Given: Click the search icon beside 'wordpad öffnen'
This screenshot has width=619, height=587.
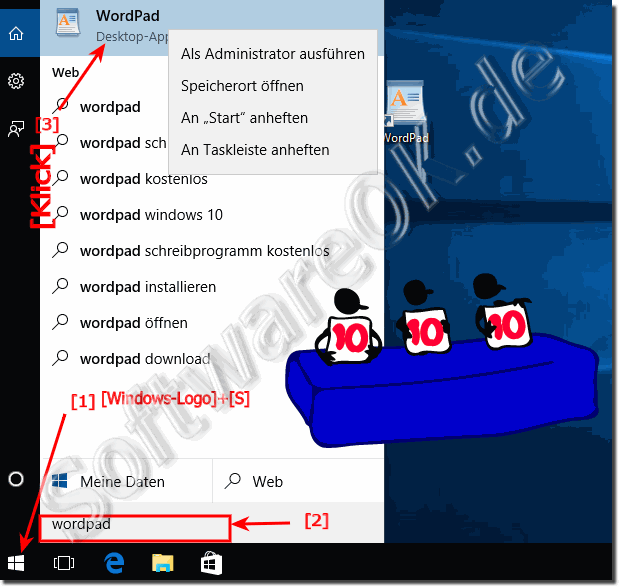Looking at the screenshot, I should pyautogui.click(x=60, y=322).
